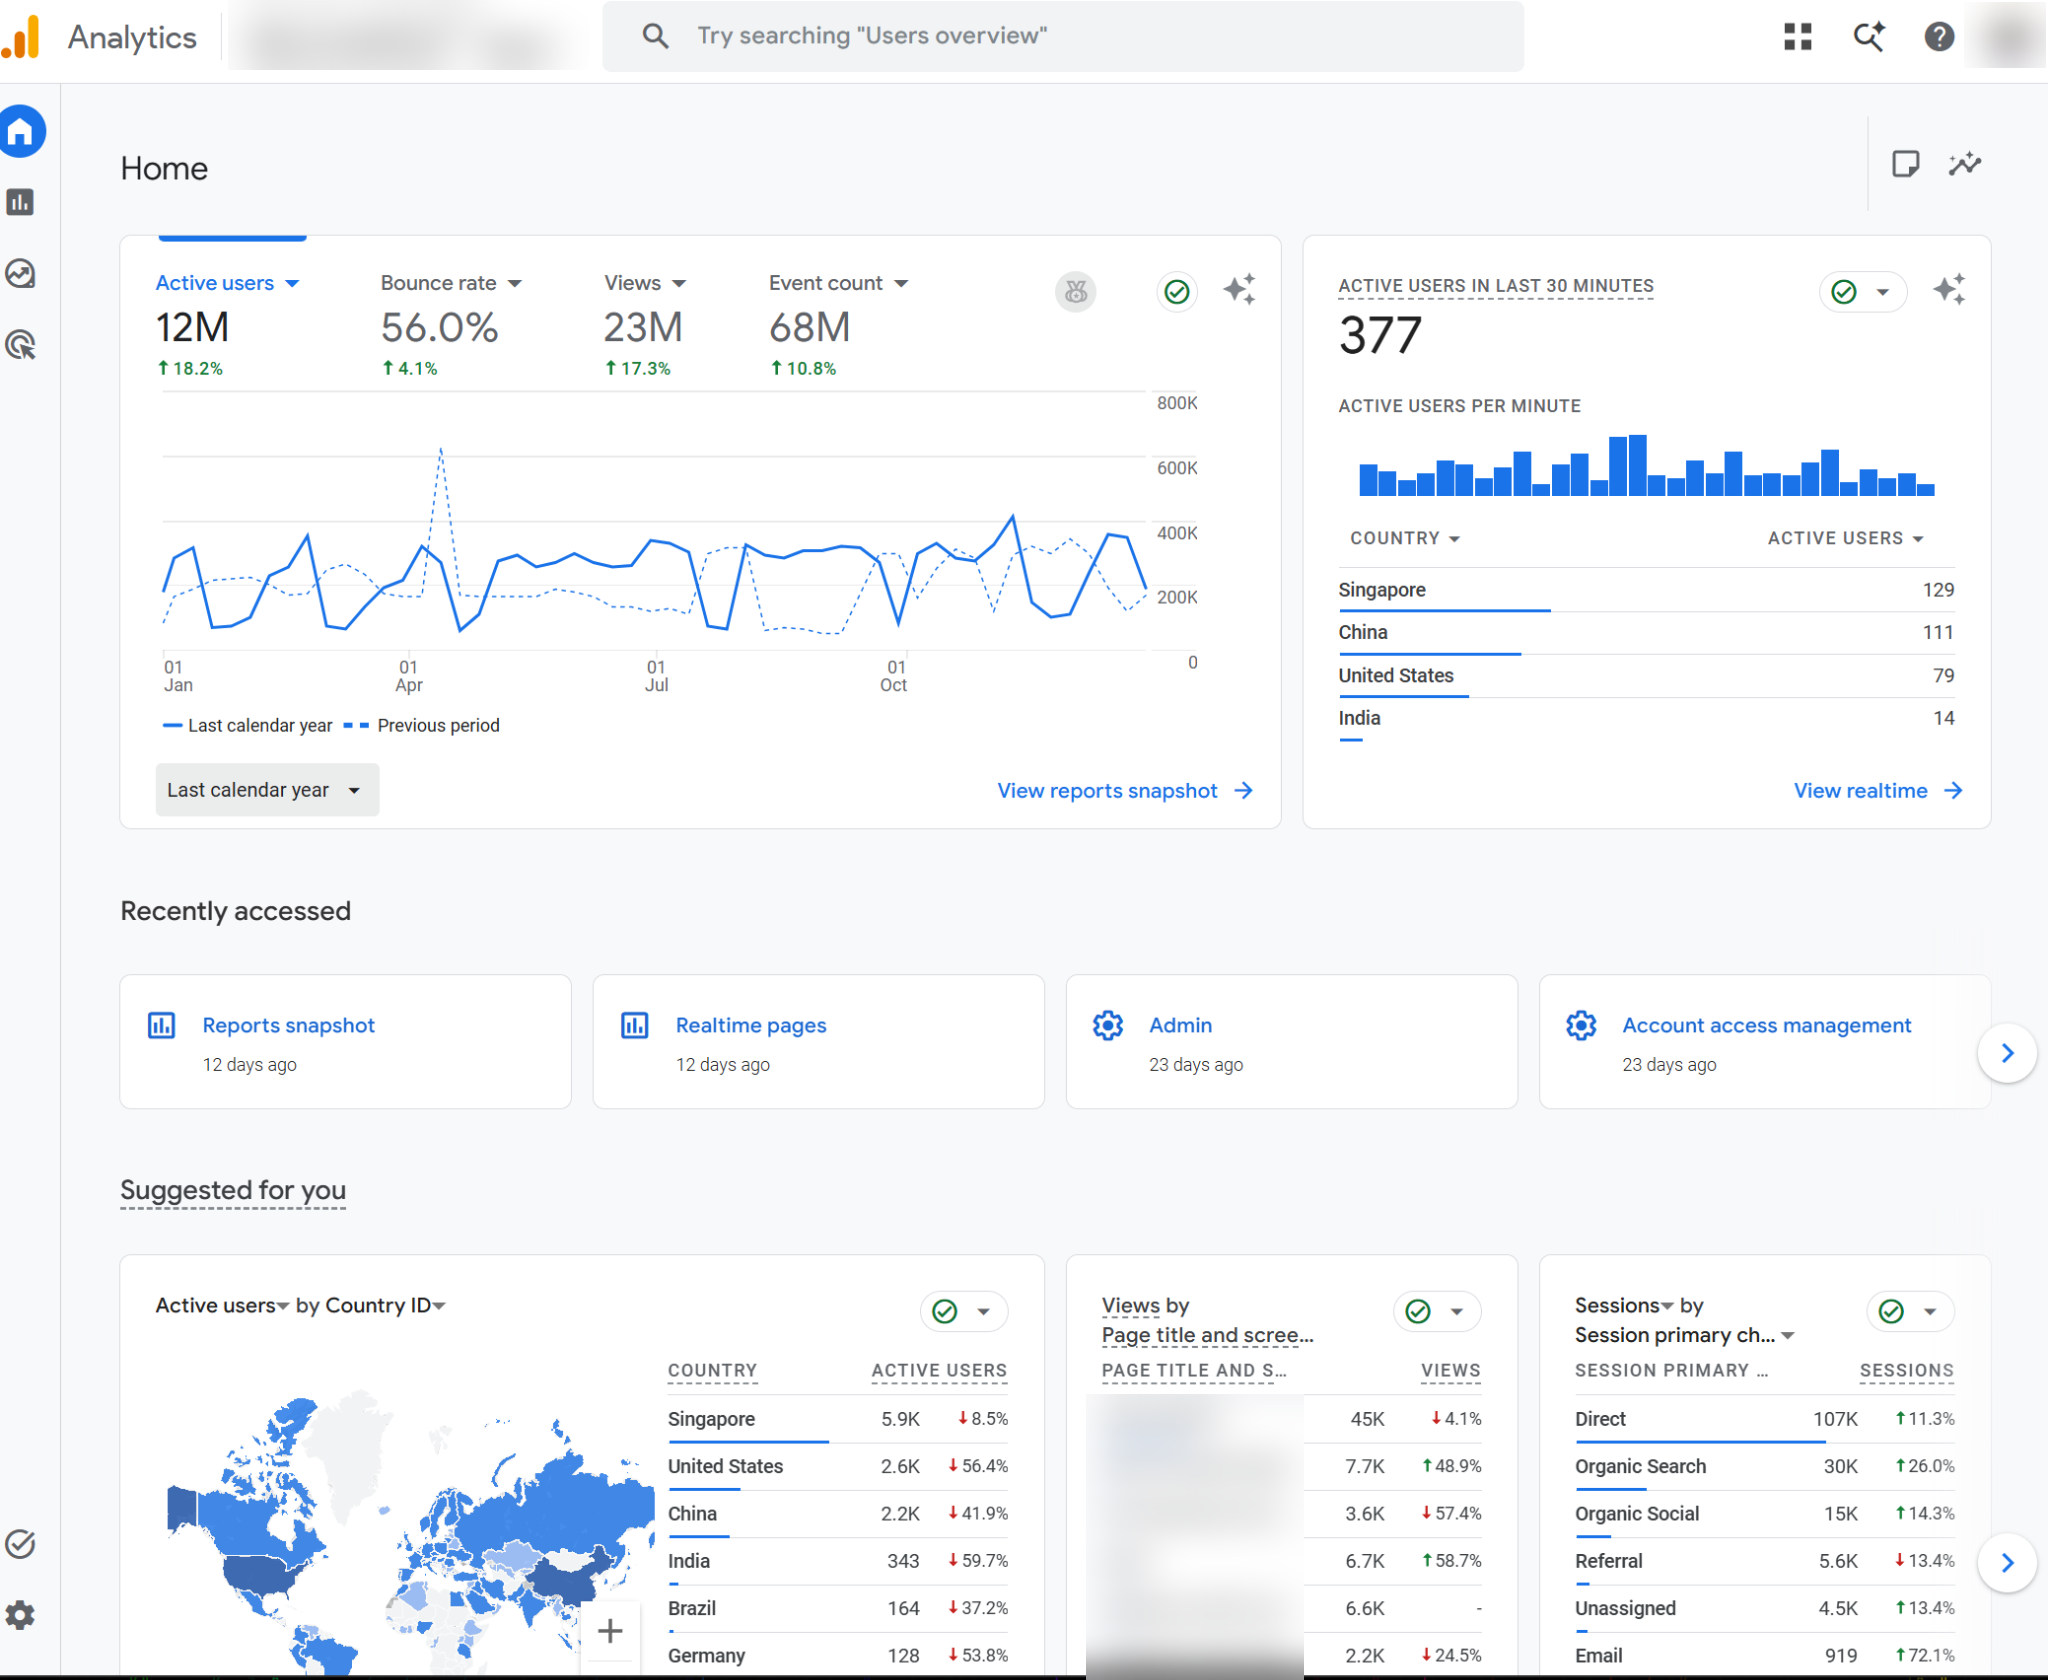The height and width of the screenshot is (1680, 2048).
Task: Open data quality dropdown on Views card
Action: point(1437,1311)
